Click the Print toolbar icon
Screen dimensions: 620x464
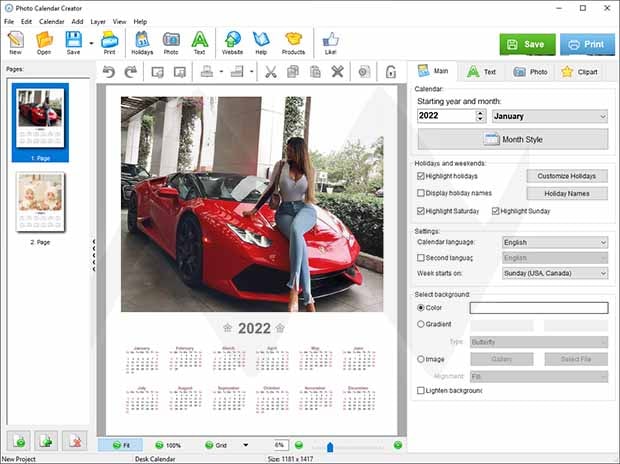(x=110, y=43)
